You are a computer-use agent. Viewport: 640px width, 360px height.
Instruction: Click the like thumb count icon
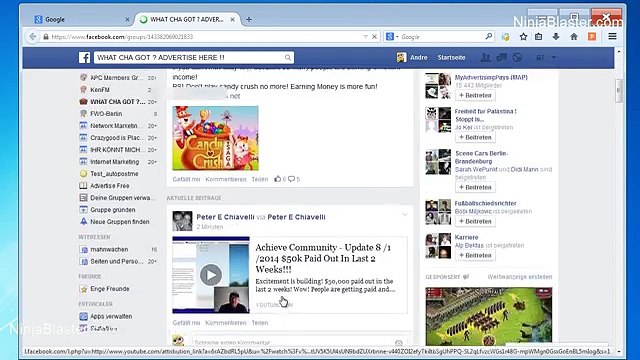278,179
